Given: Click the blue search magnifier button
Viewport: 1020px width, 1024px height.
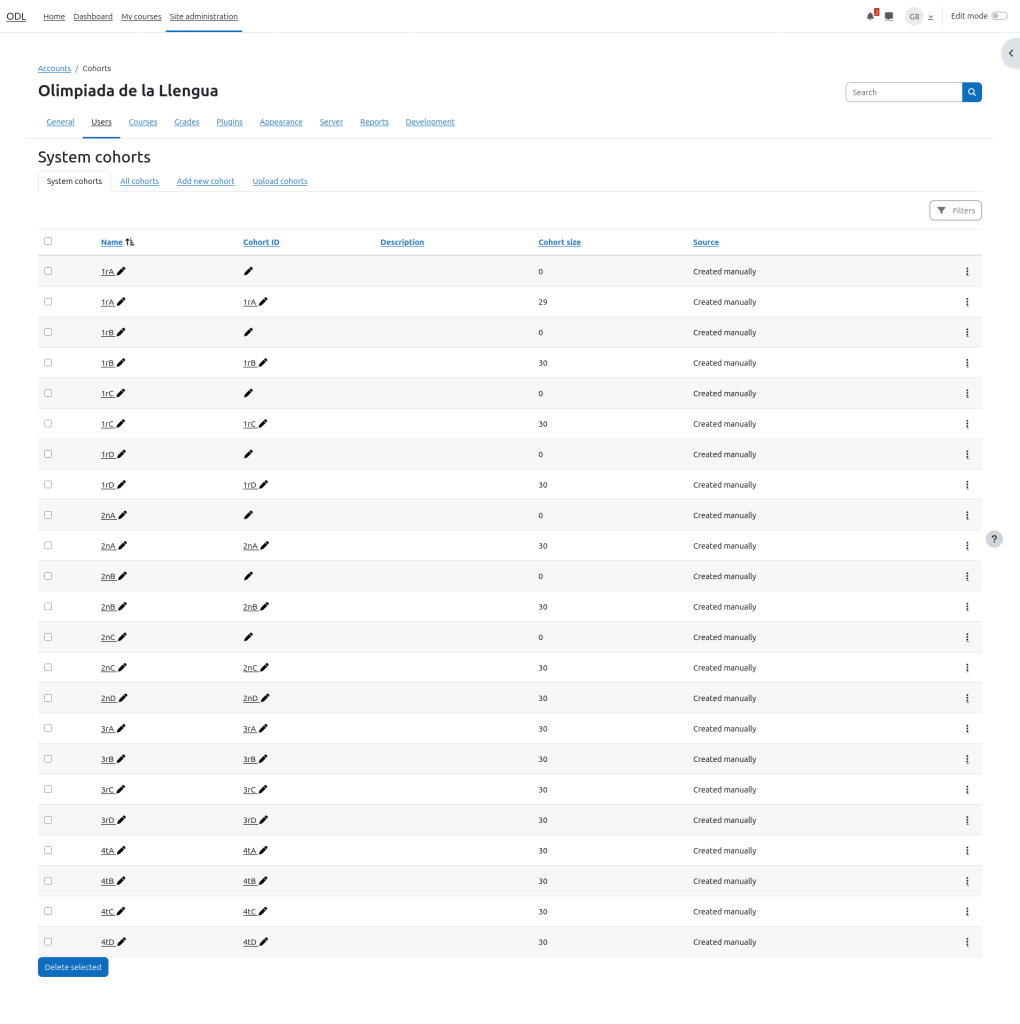Looking at the screenshot, I should pyautogui.click(x=972, y=92).
